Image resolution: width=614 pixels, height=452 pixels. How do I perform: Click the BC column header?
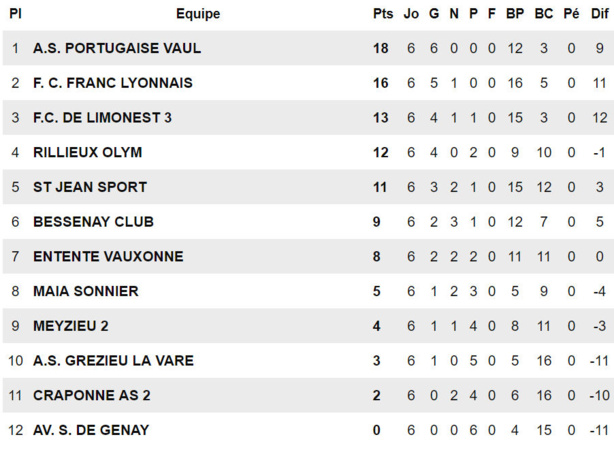click(x=544, y=14)
